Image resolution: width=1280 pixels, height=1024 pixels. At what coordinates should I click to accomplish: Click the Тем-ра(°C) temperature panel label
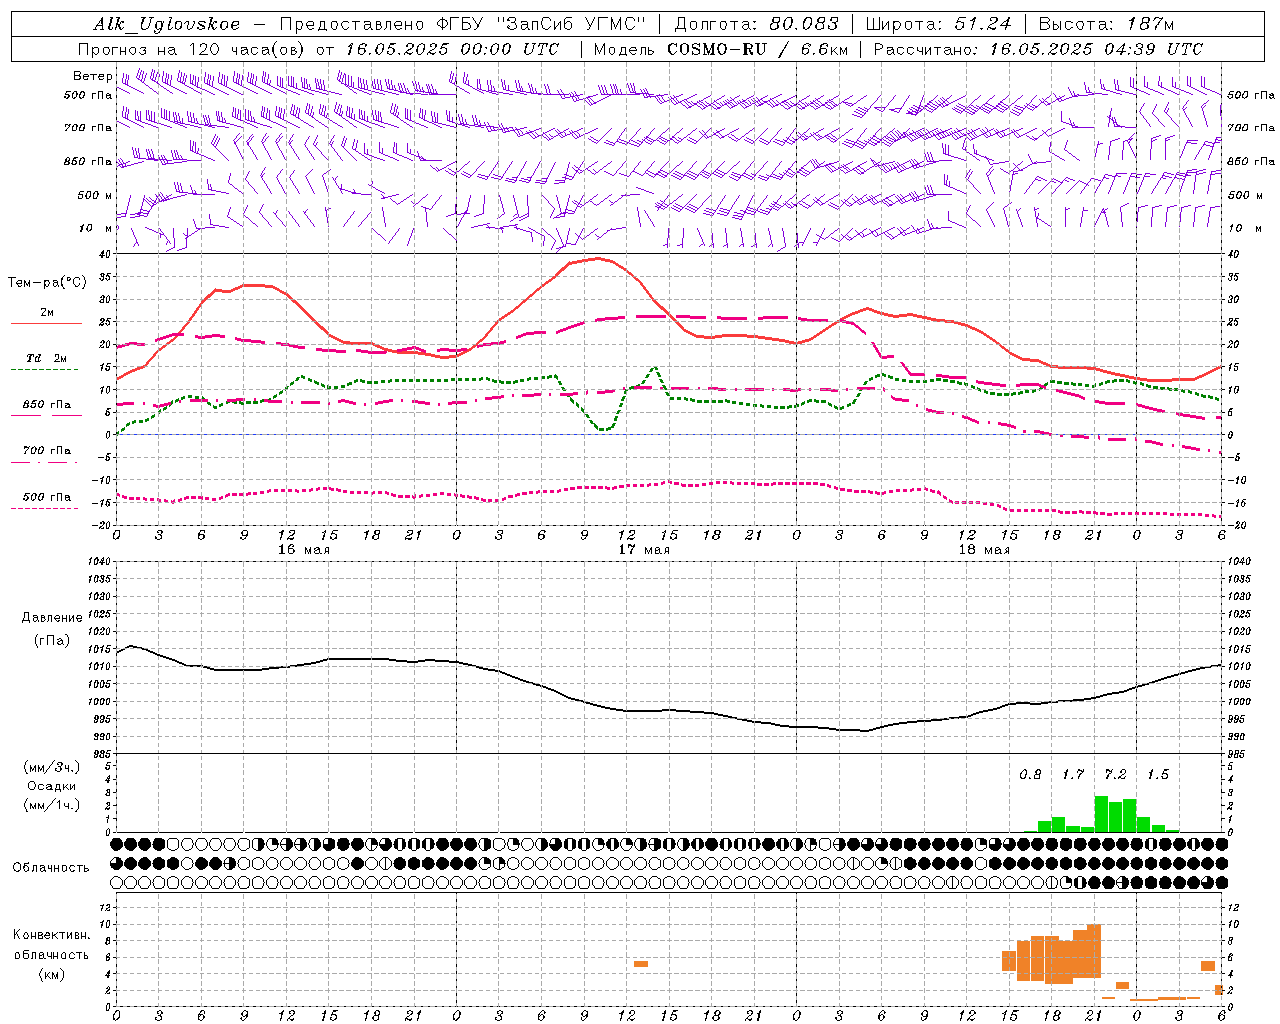pos(47,283)
